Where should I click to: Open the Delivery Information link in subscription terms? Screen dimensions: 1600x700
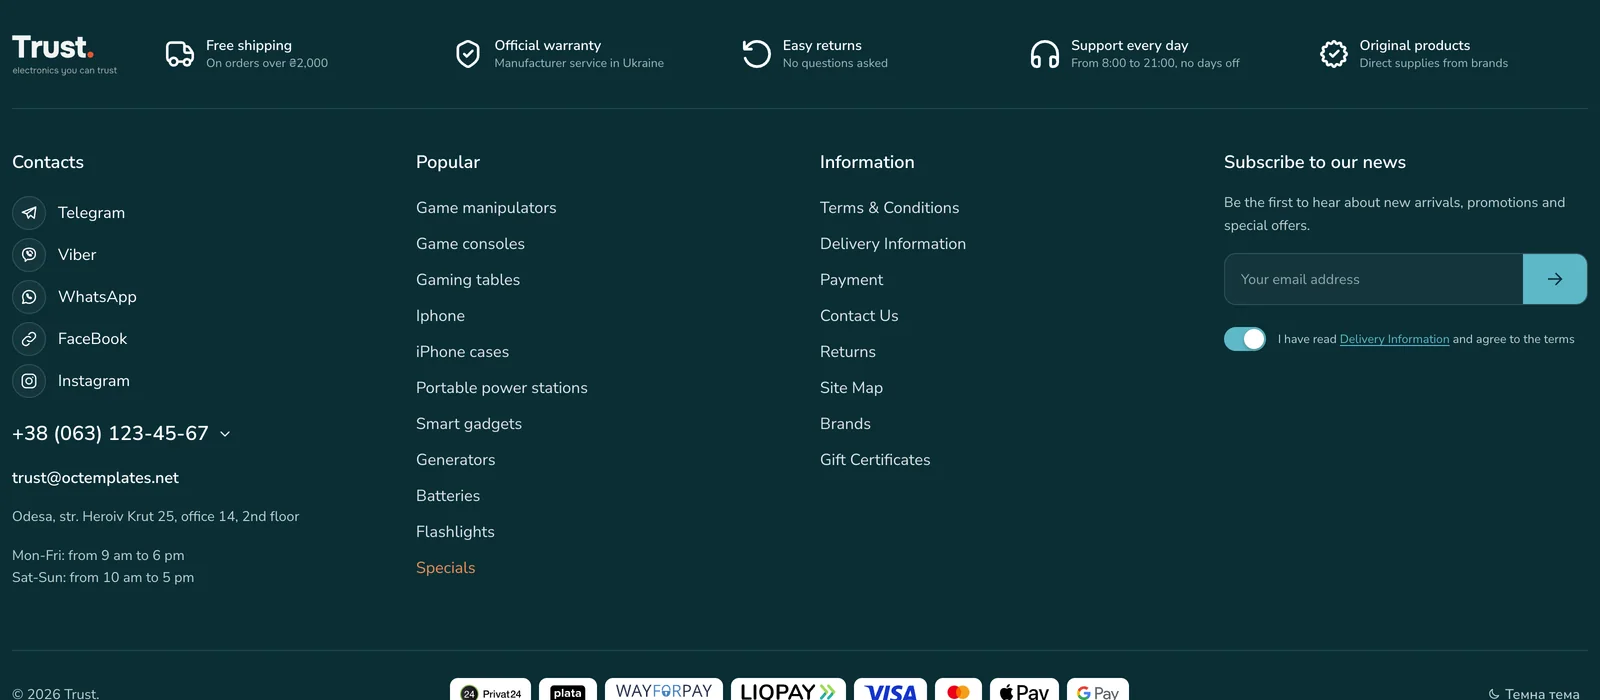pos(1394,339)
